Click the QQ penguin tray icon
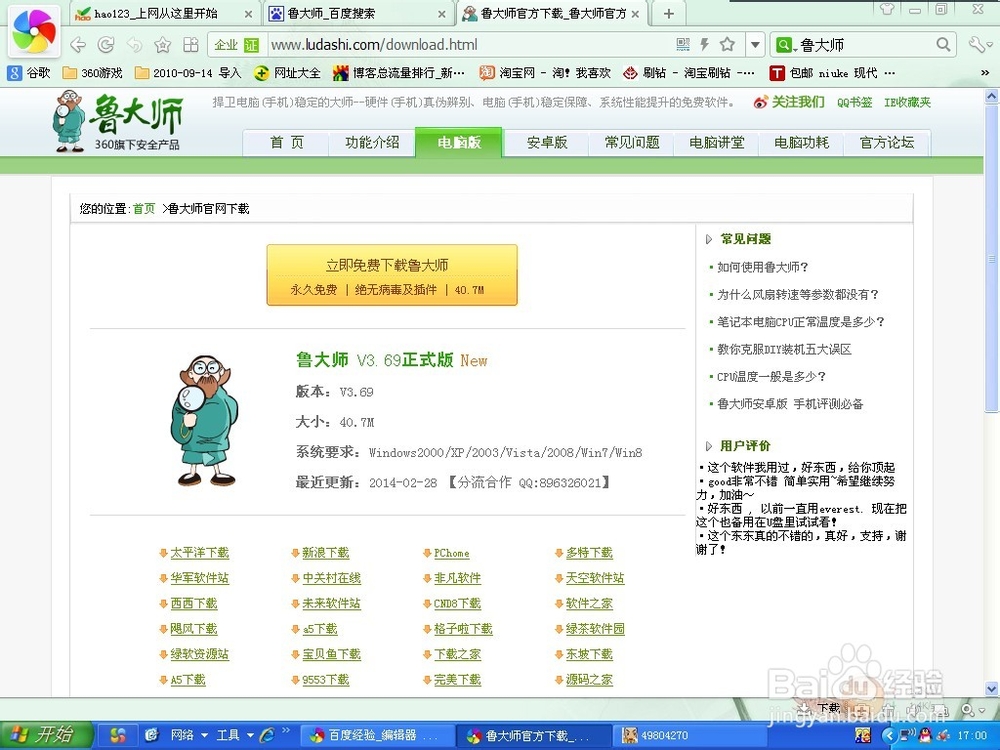This screenshot has height=750, width=1000. (925, 735)
